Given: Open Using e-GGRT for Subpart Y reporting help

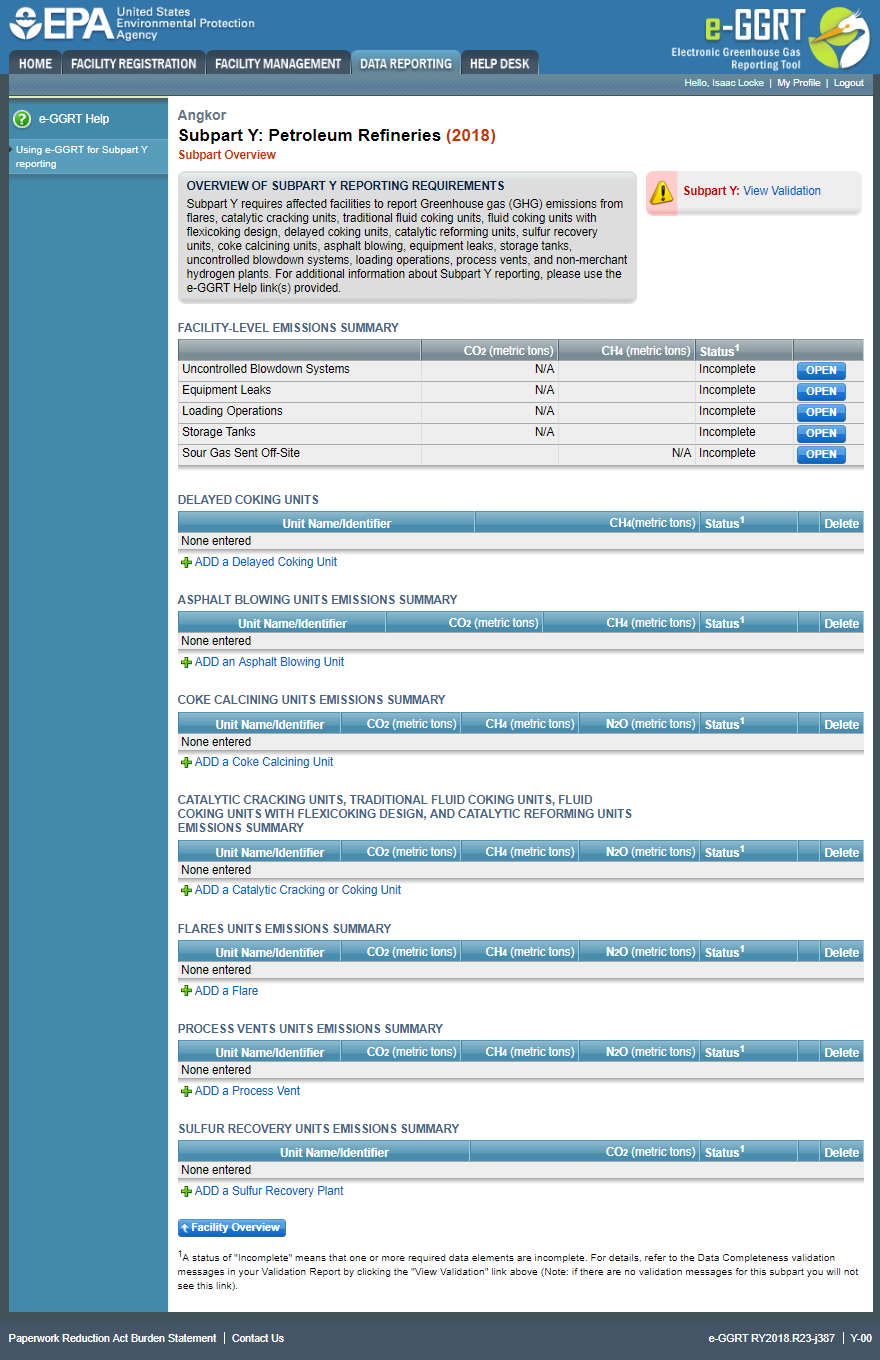Looking at the screenshot, I should 82,157.
